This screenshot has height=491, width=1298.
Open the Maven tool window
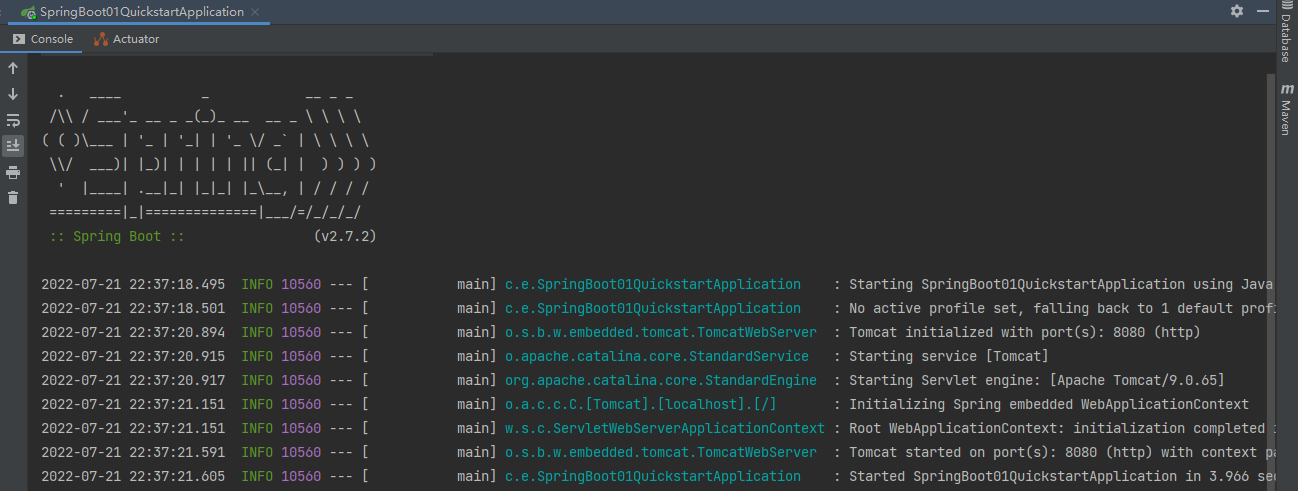point(1287,110)
